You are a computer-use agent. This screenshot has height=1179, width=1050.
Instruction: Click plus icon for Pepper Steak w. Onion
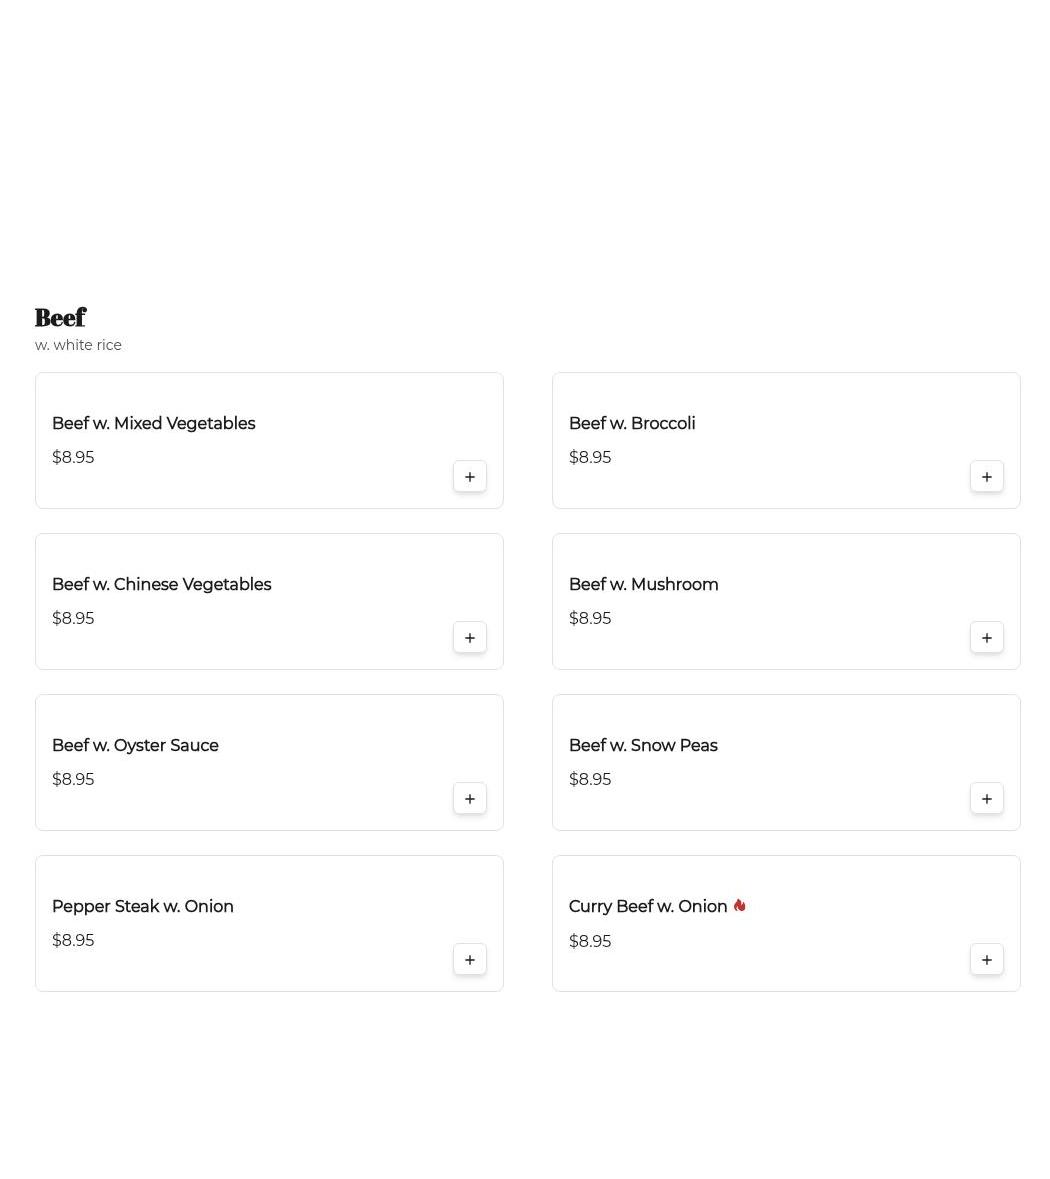pos(469,959)
